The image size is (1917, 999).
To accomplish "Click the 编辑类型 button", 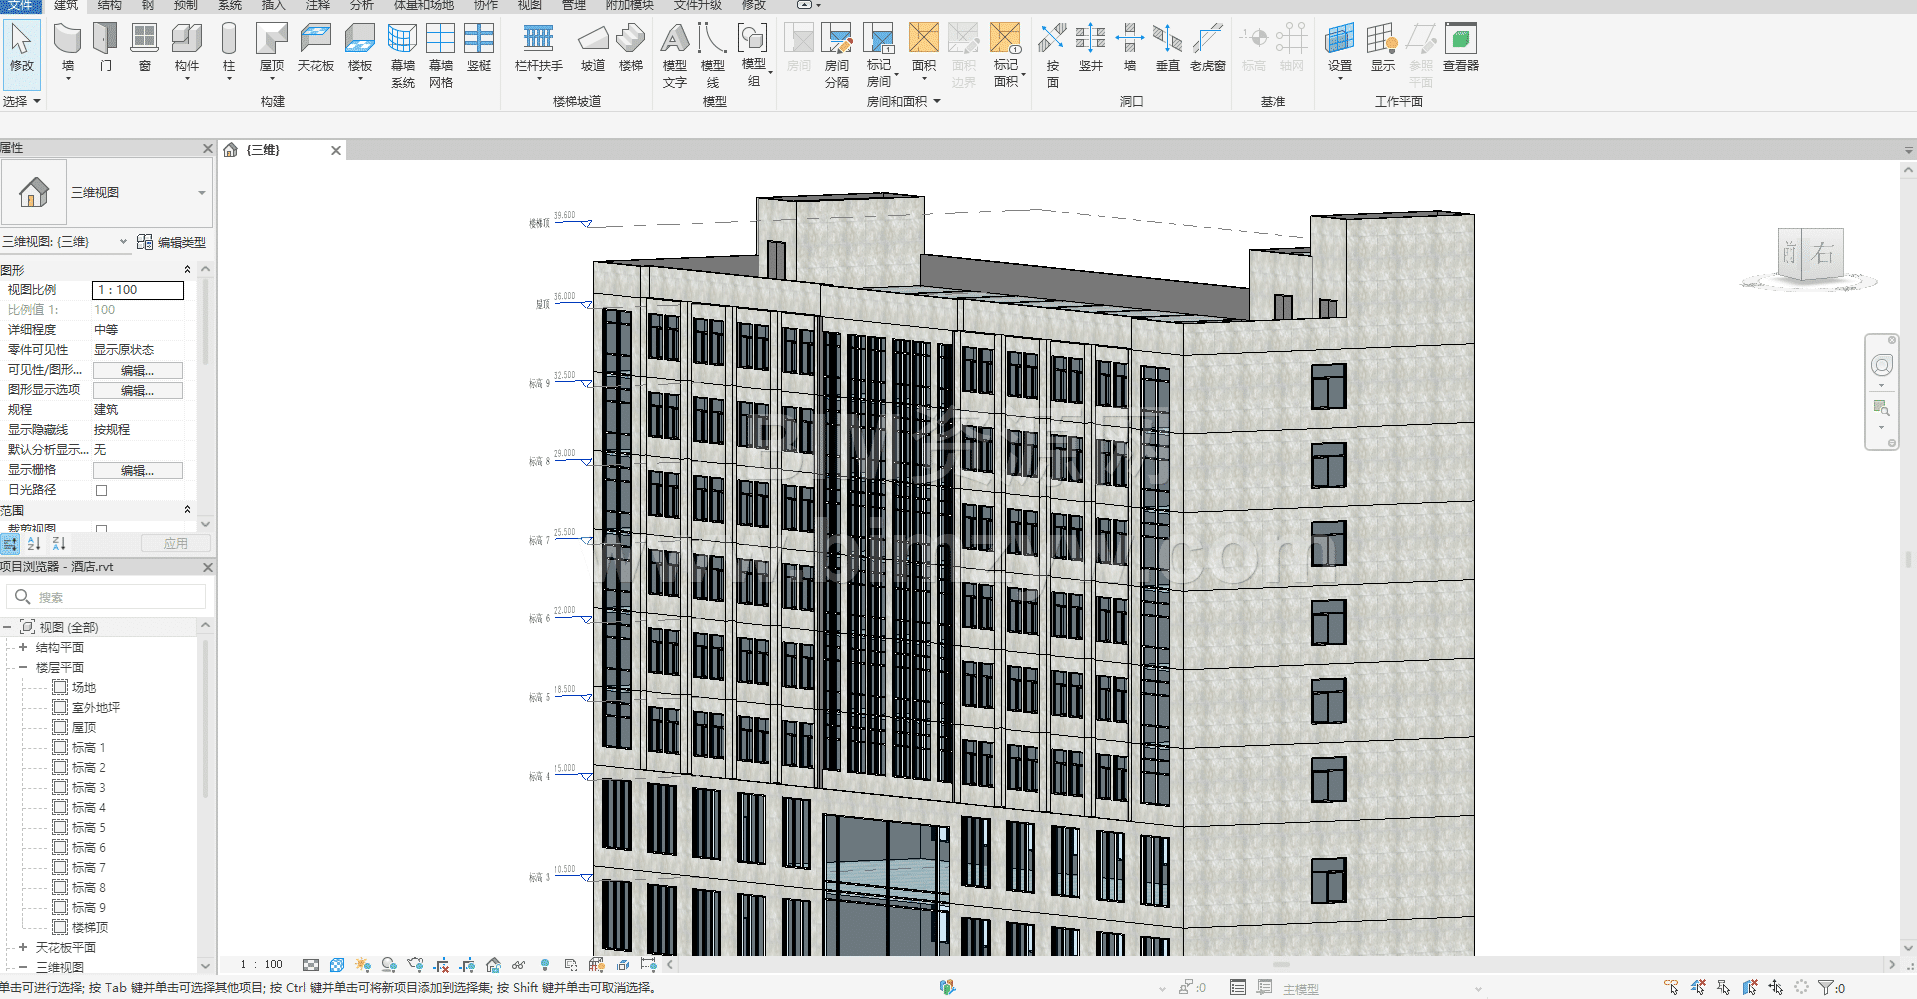I will tap(171, 242).
